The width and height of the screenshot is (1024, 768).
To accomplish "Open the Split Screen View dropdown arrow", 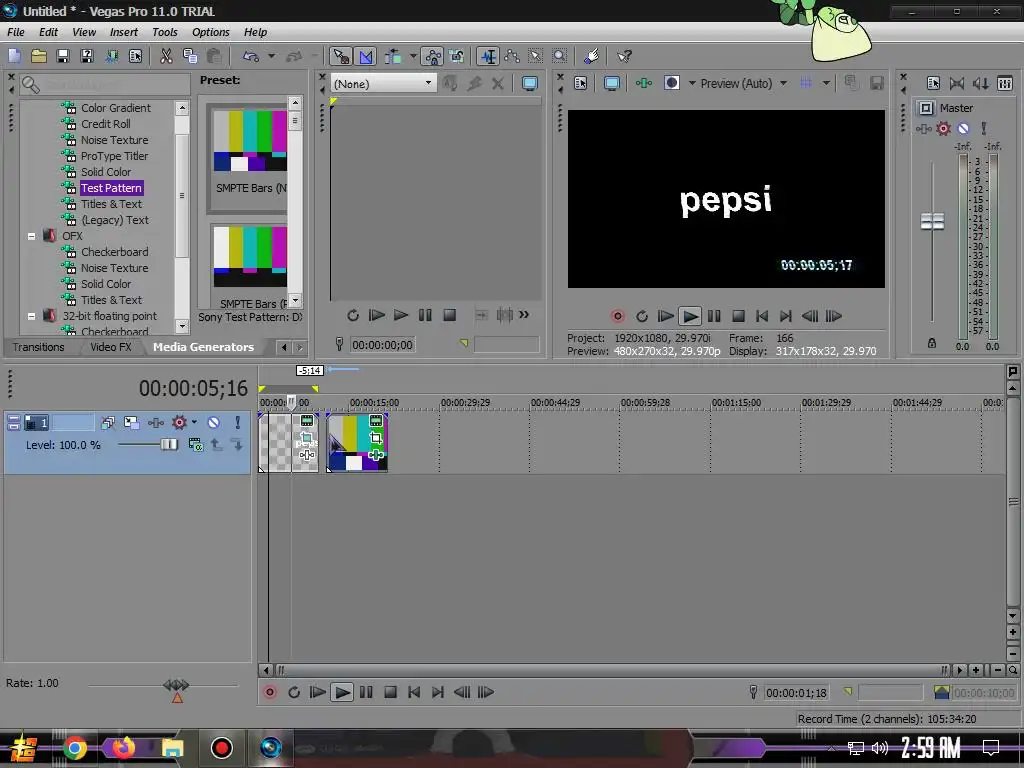I will coord(692,83).
